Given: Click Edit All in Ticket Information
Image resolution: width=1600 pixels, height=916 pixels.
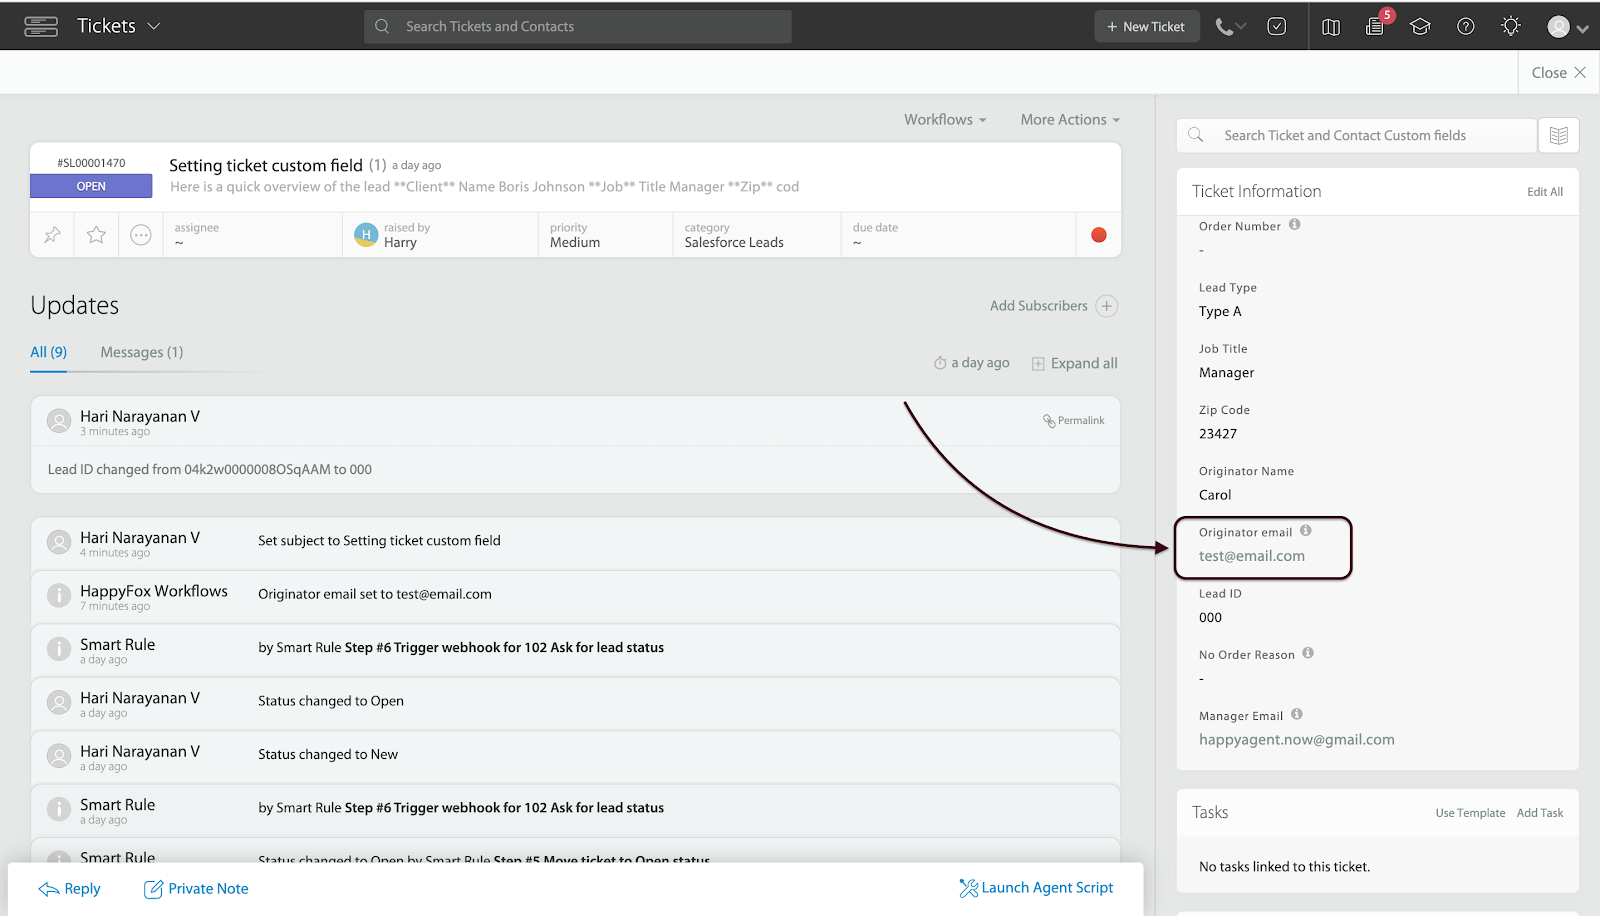Looking at the screenshot, I should [1545, 192].
